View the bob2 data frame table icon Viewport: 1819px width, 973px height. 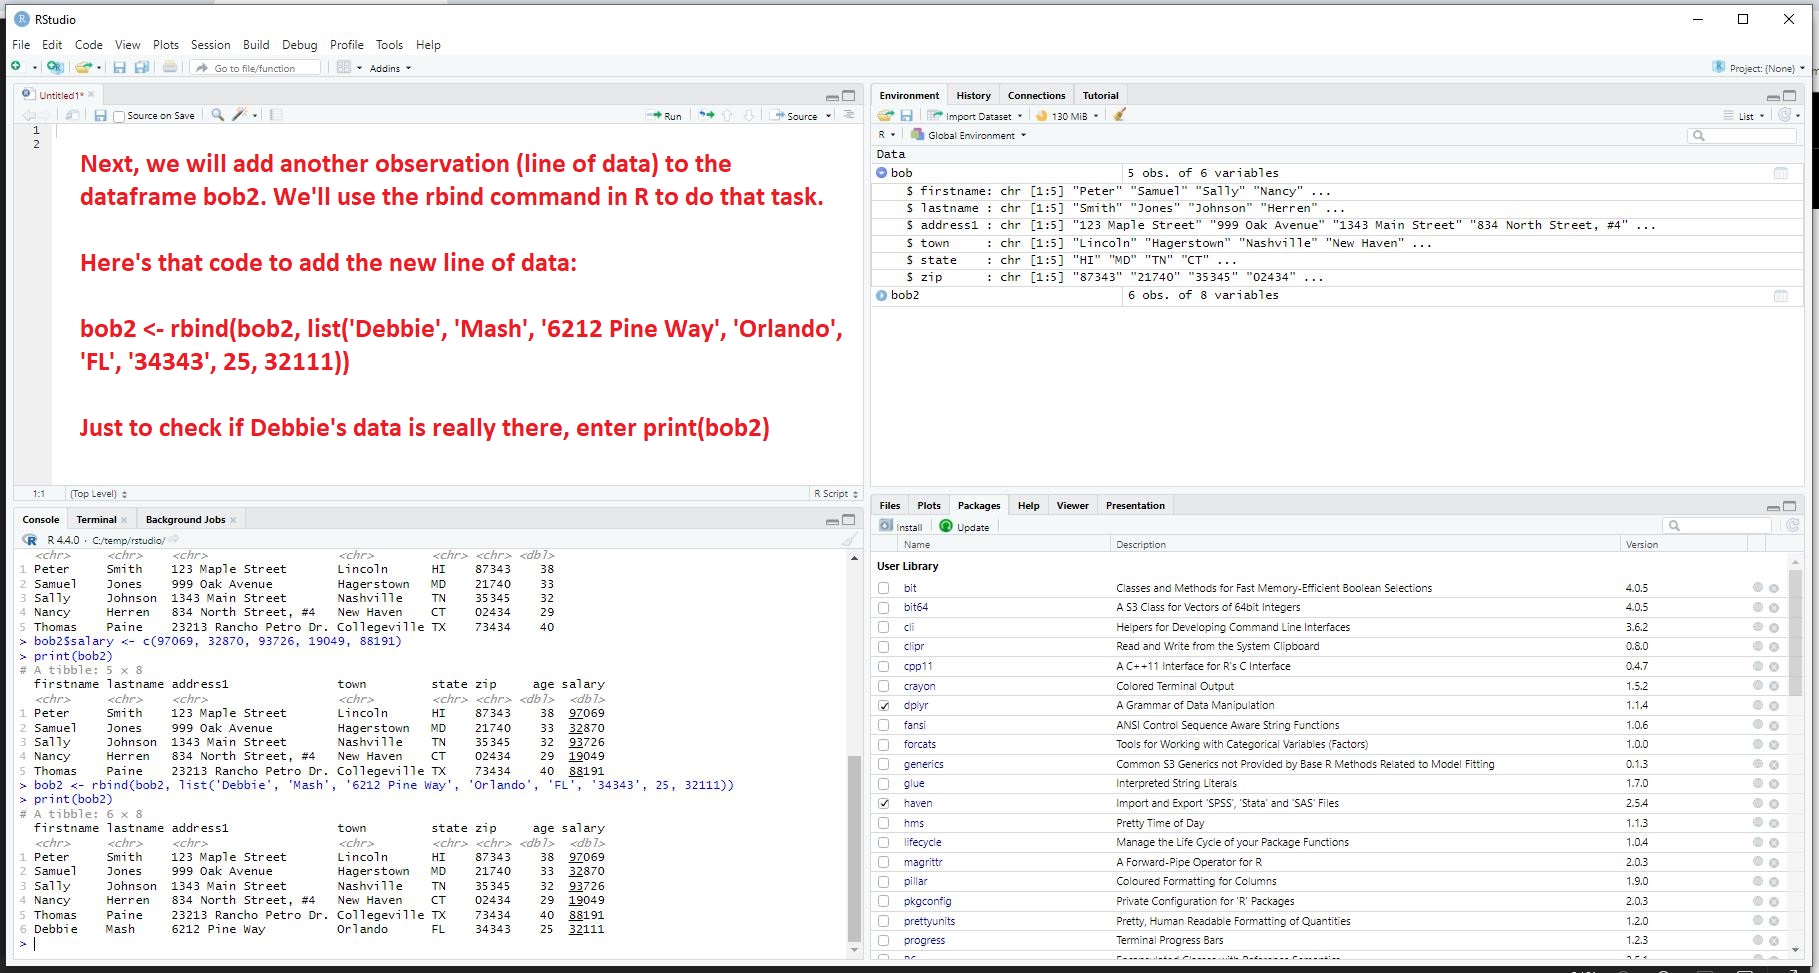pyautogui.click(x=1780, y=296)
